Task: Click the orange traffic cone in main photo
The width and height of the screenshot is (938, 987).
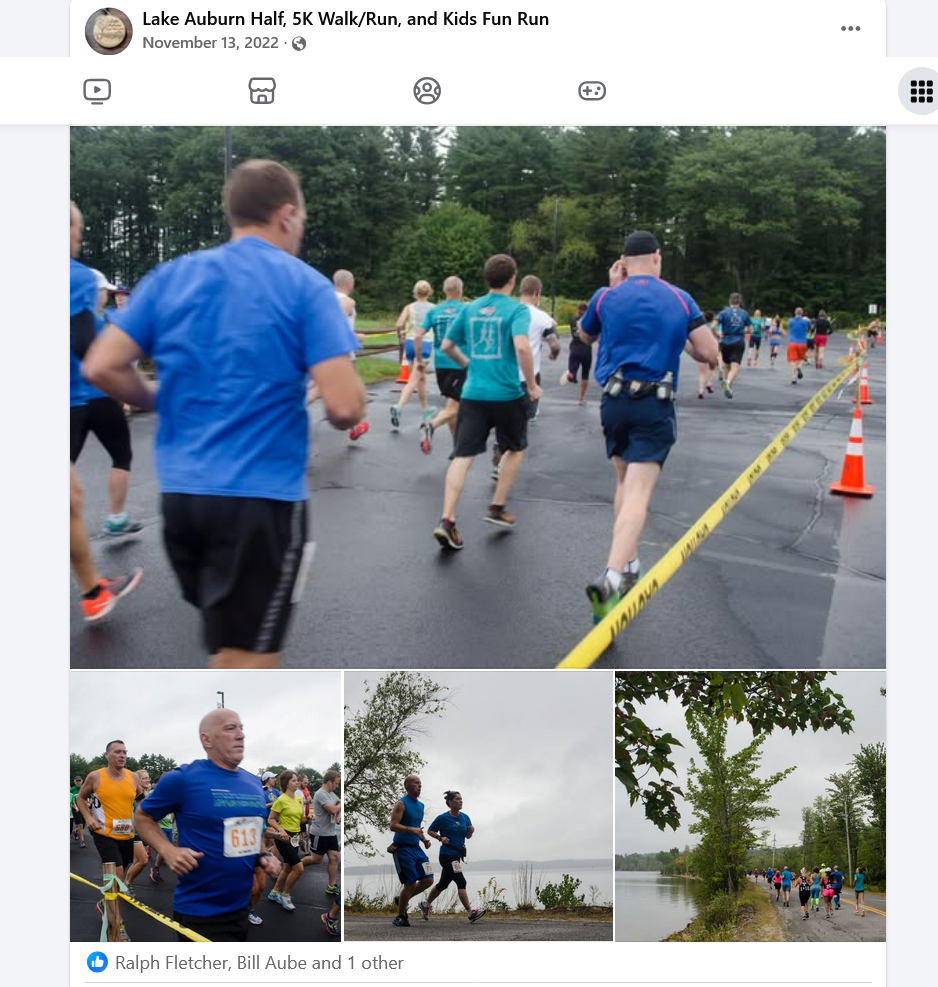Action: [852, 452]
